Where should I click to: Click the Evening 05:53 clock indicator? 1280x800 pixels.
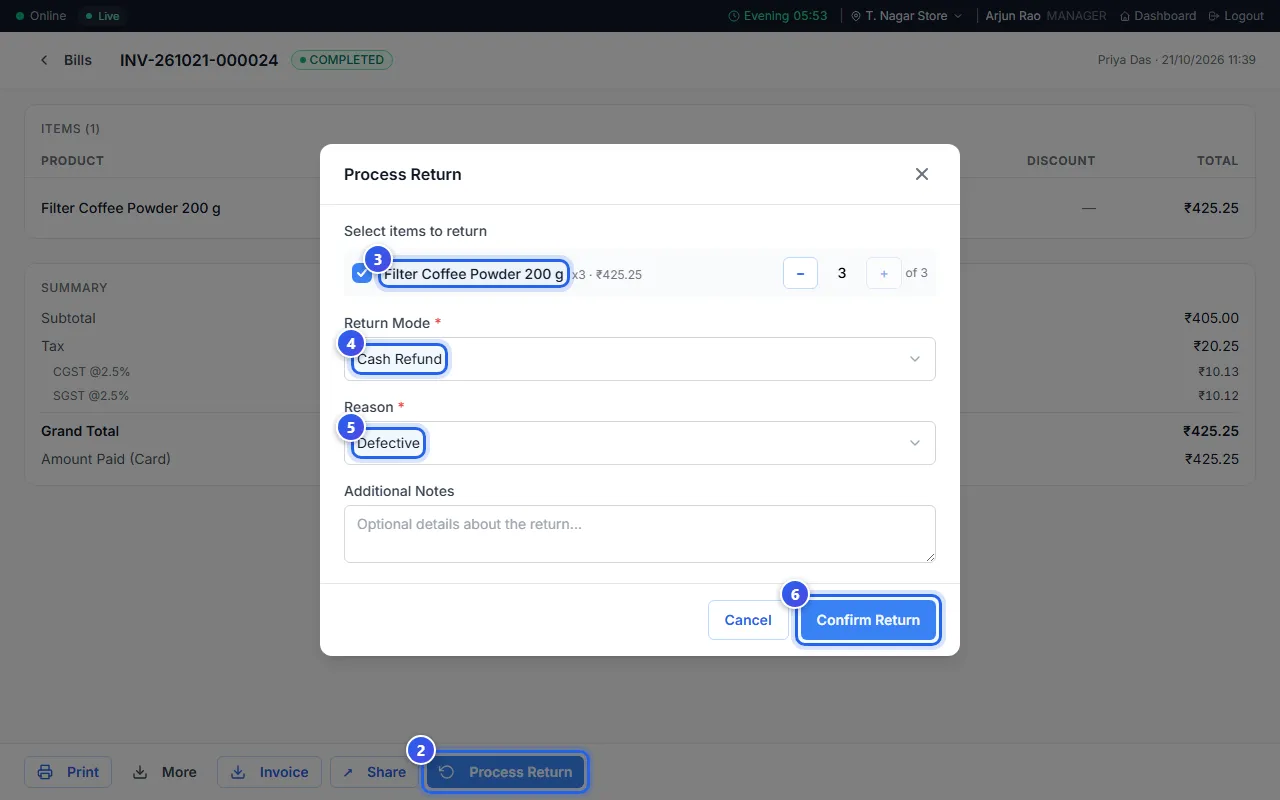pos(778,16)
